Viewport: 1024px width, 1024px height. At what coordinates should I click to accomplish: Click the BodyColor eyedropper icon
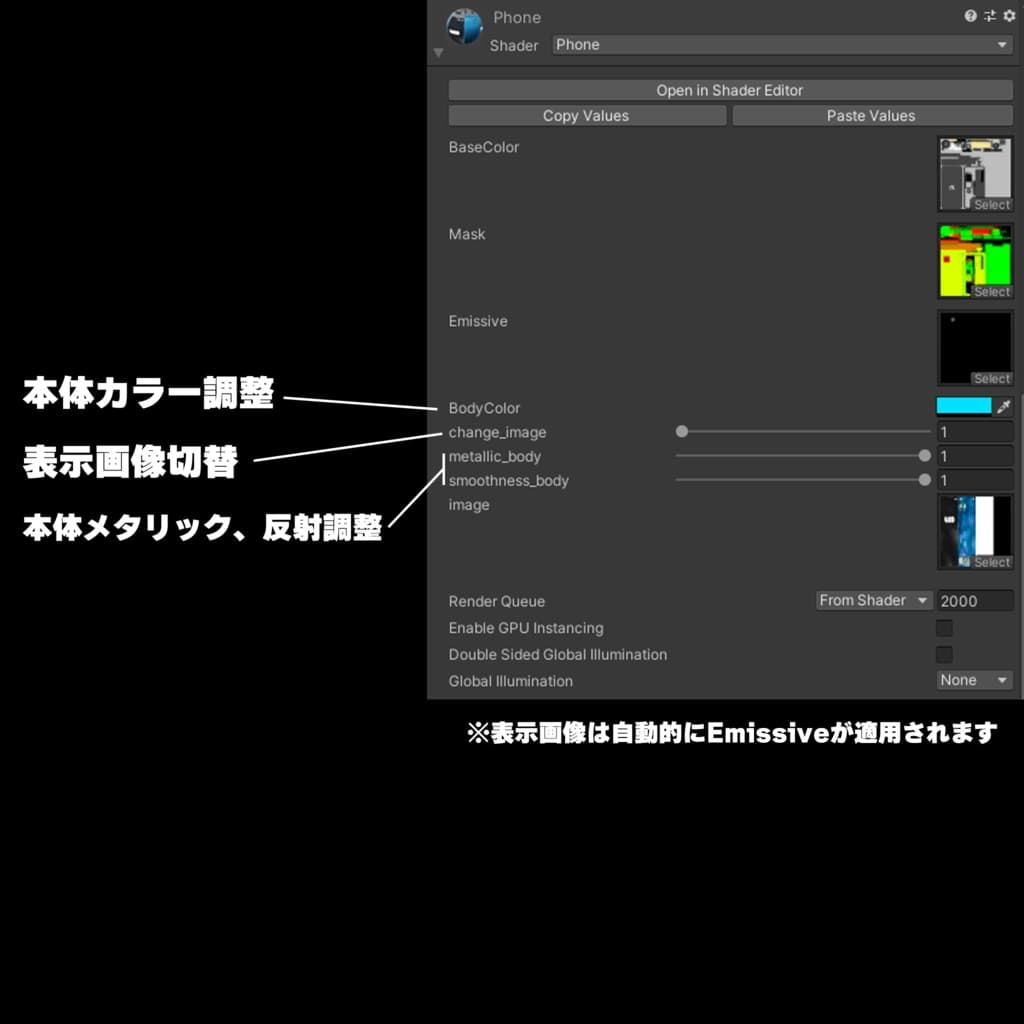1004,406
